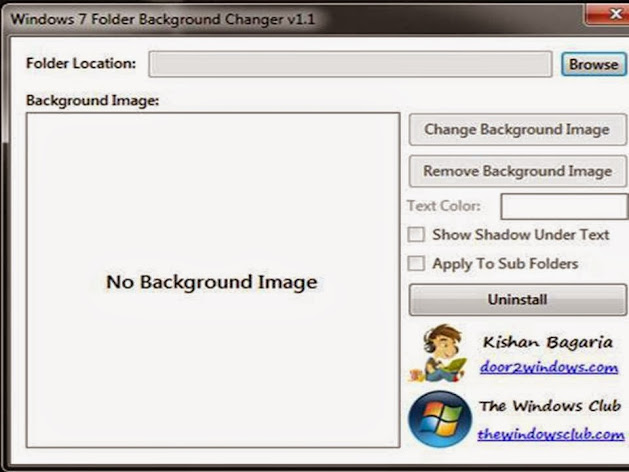Open the thewindowsclub.com link
Viewport: 629px width, 472px height.
point(551,434)
